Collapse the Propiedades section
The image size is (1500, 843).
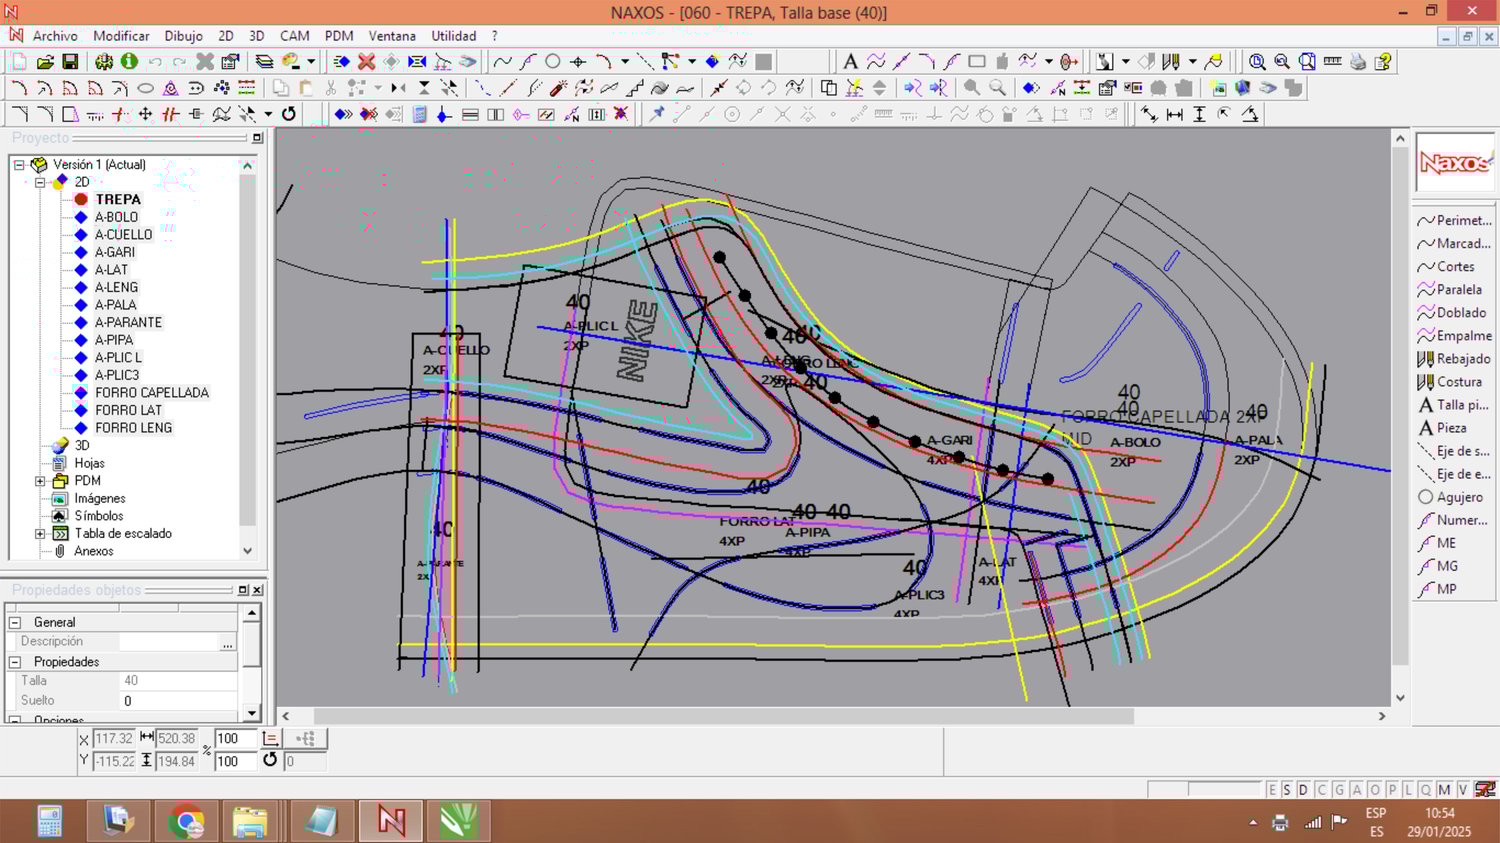pos(15,662)
